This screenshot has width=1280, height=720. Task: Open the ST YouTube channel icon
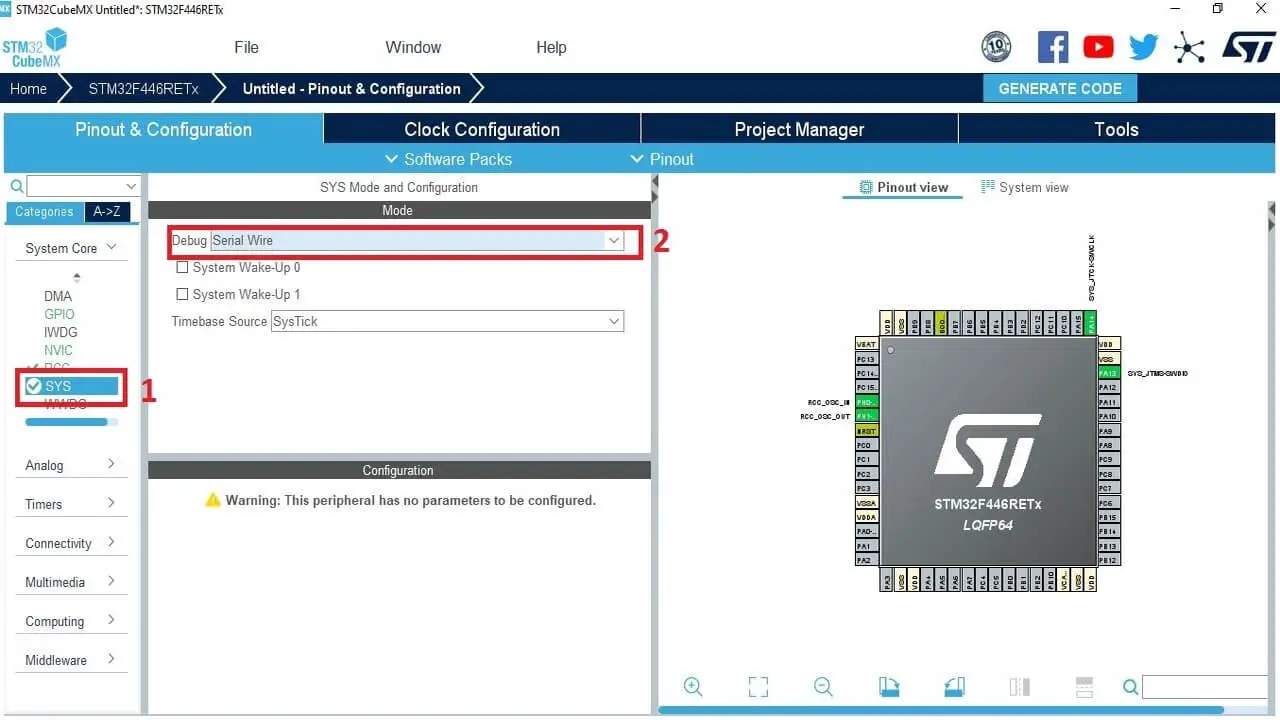[1097, 46]
